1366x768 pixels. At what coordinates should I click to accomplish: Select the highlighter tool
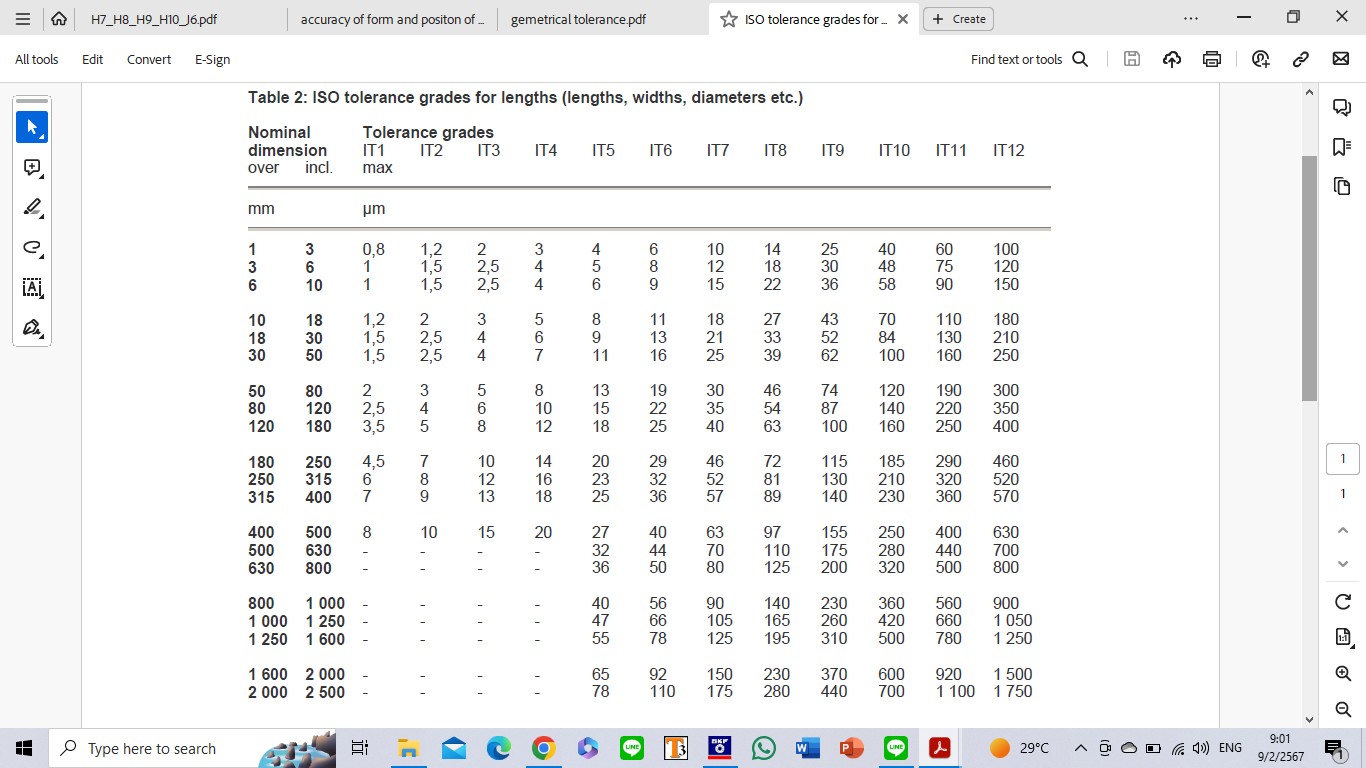click(x=32, y=208)
